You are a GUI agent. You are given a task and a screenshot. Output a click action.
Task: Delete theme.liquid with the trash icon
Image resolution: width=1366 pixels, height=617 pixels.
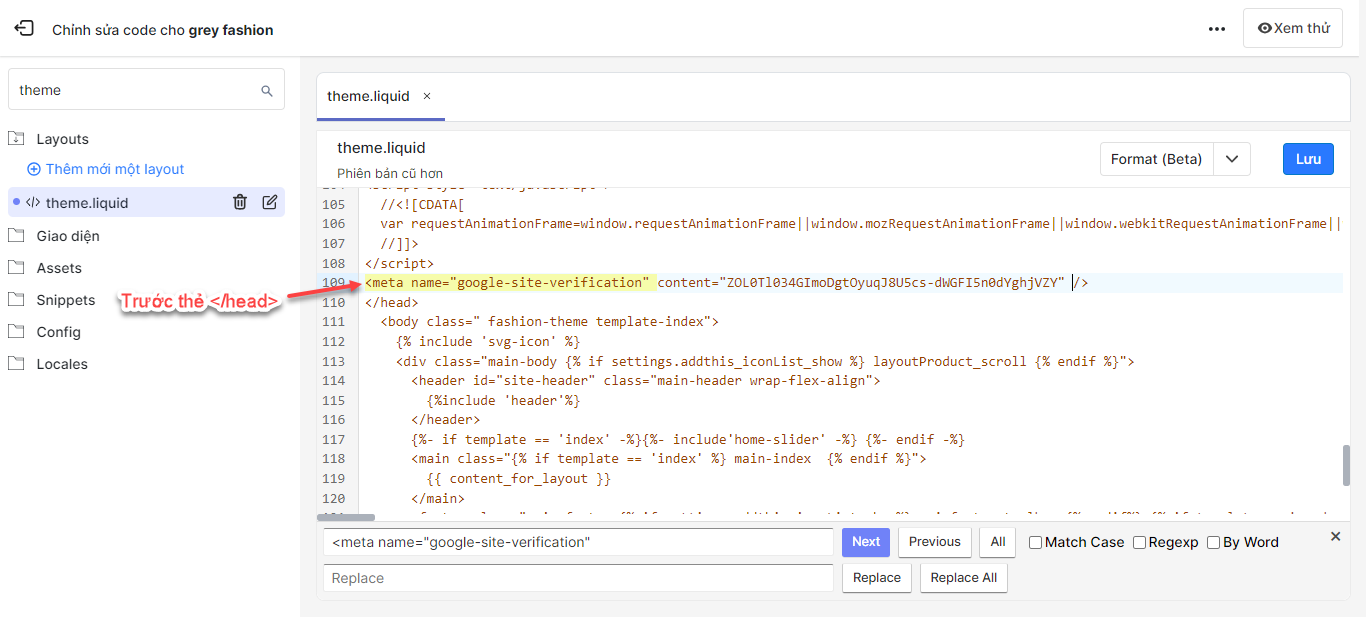click(240, 202)
